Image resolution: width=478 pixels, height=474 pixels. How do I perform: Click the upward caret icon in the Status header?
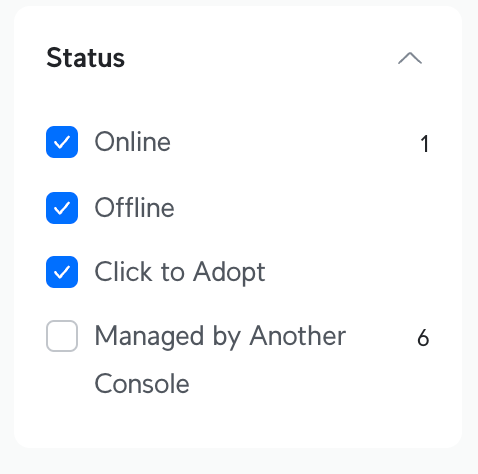410,58
